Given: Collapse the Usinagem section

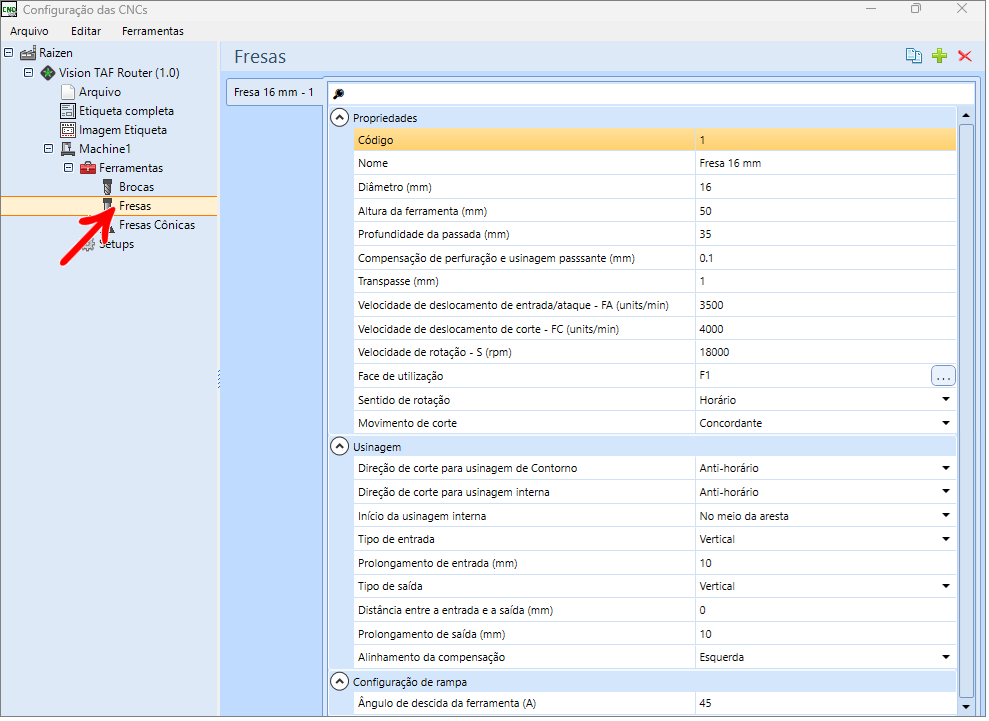Looking at the screenshot, I should tap(339, 447).
